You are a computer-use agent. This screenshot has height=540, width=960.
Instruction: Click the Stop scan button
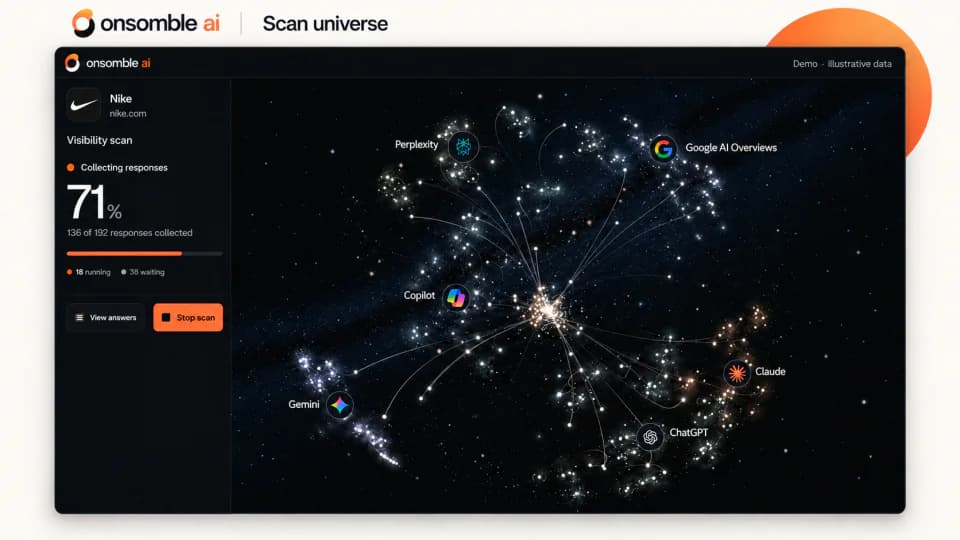[188, 317]
